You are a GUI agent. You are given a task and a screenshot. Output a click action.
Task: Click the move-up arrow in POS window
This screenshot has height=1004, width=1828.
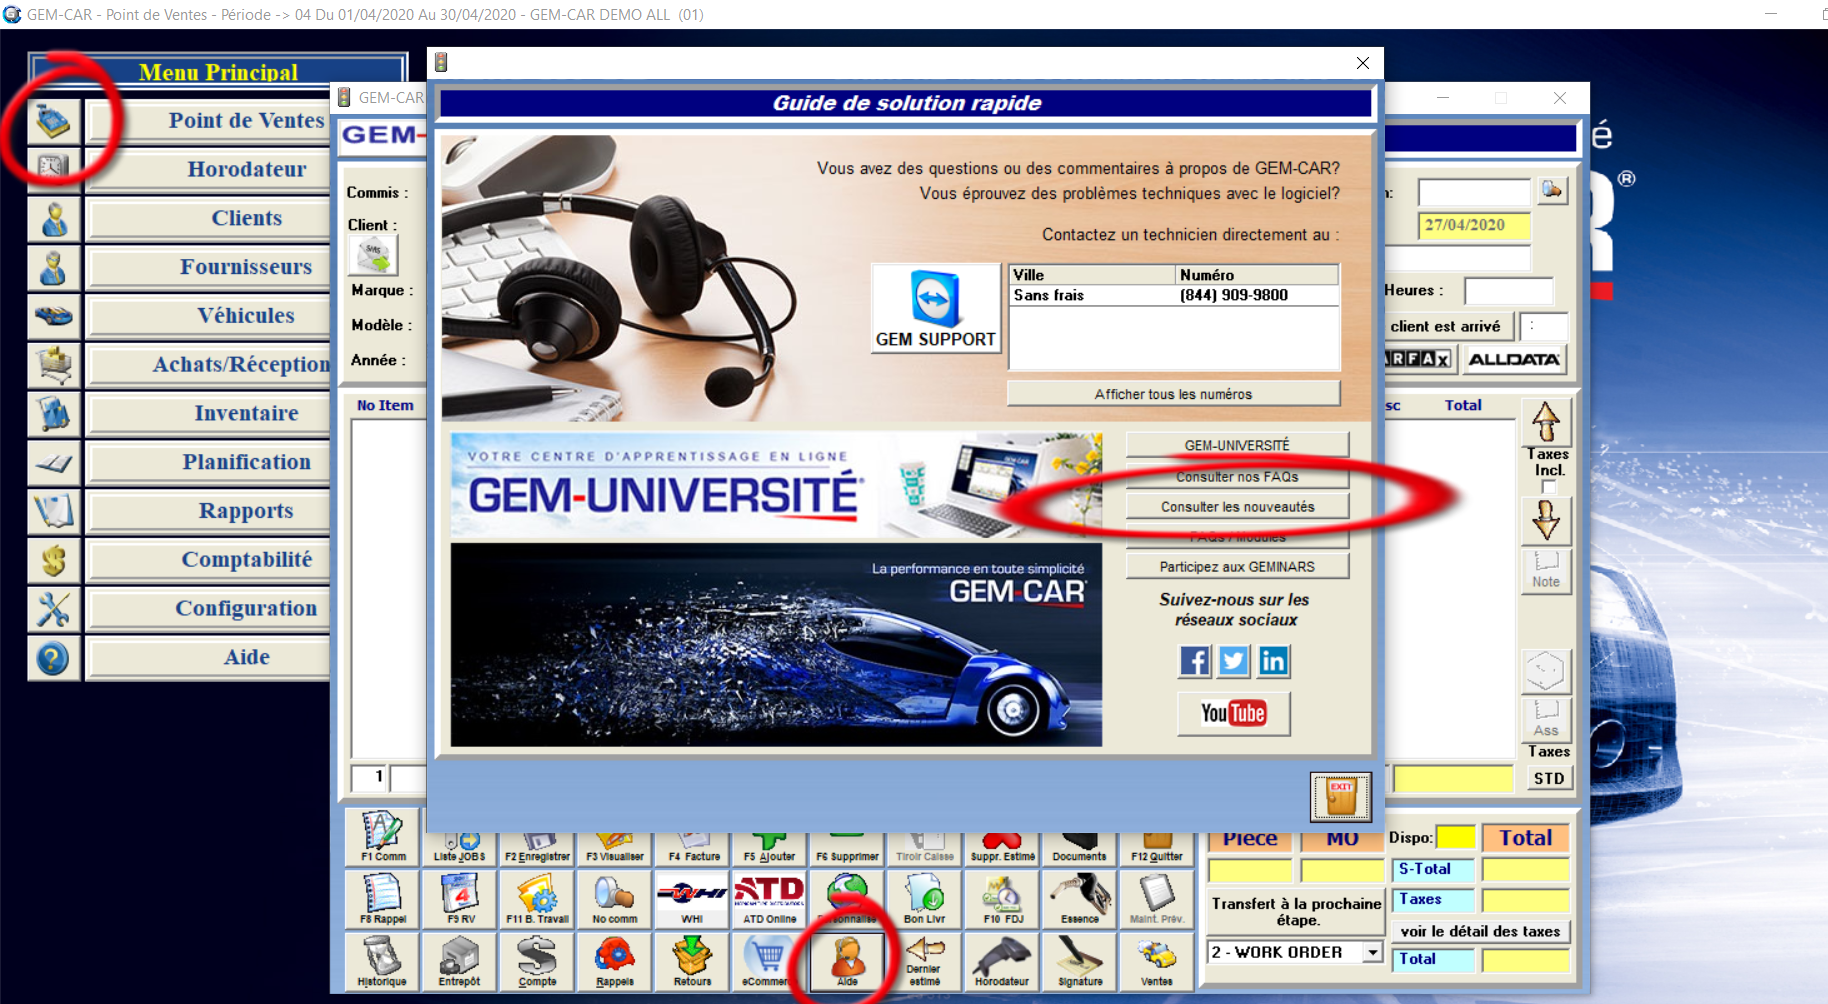(1546, 422)
